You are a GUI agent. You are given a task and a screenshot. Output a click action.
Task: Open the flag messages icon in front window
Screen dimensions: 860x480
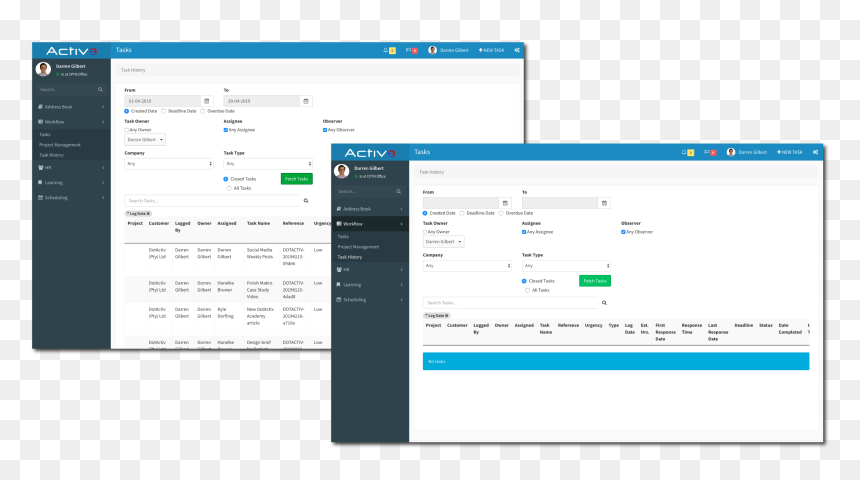pos(707,153)
